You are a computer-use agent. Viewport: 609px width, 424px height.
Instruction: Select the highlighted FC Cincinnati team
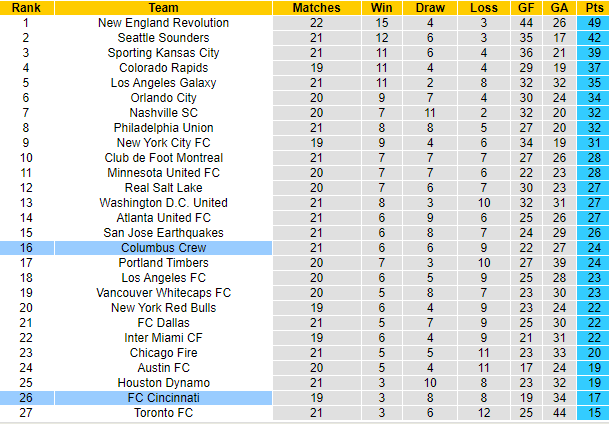coord(163,398)
